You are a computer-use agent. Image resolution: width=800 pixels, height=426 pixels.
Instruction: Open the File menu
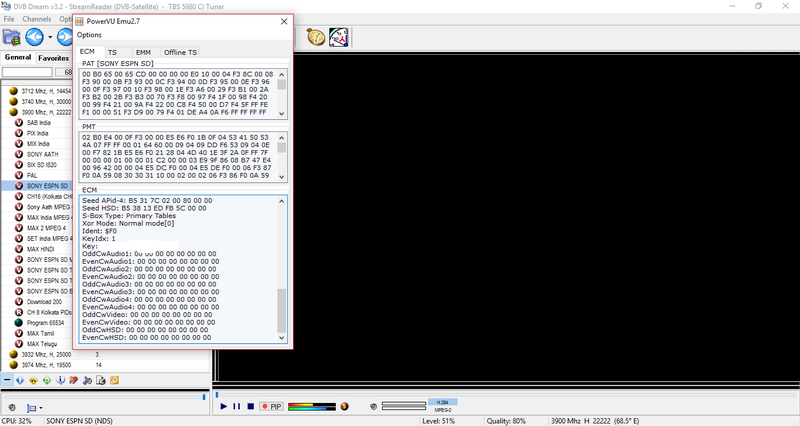click(9, 19)
